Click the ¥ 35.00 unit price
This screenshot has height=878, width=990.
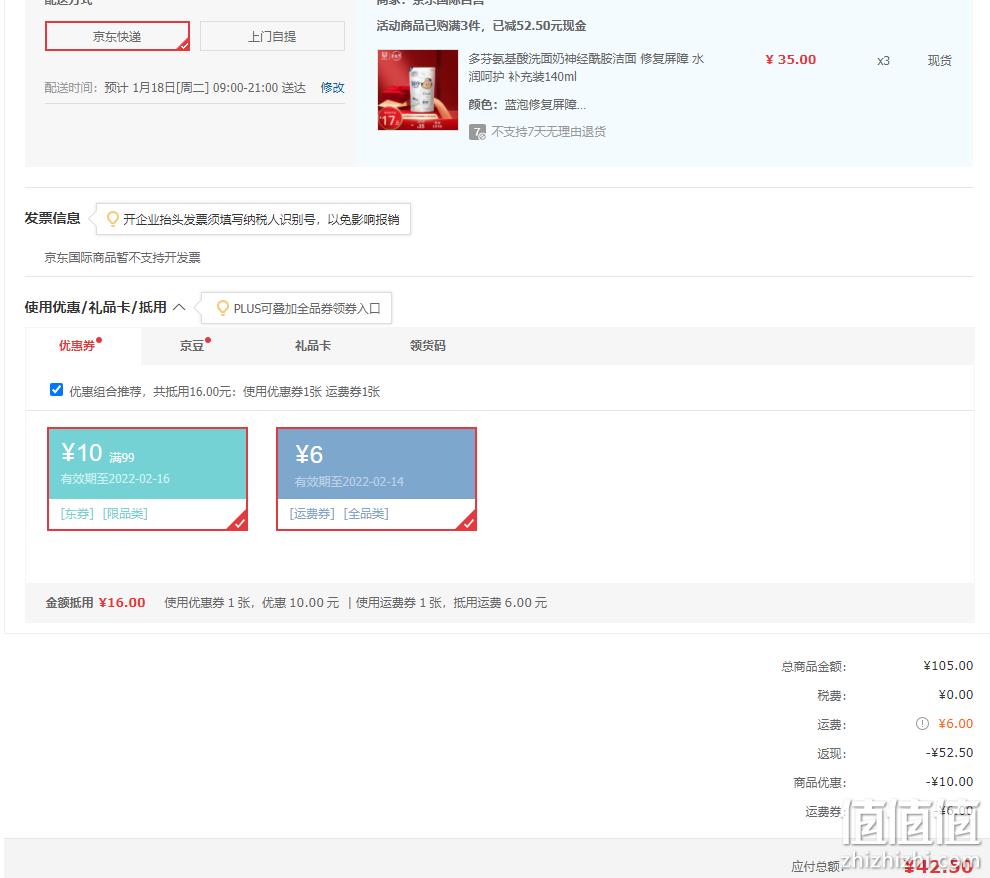pos(790,59)
